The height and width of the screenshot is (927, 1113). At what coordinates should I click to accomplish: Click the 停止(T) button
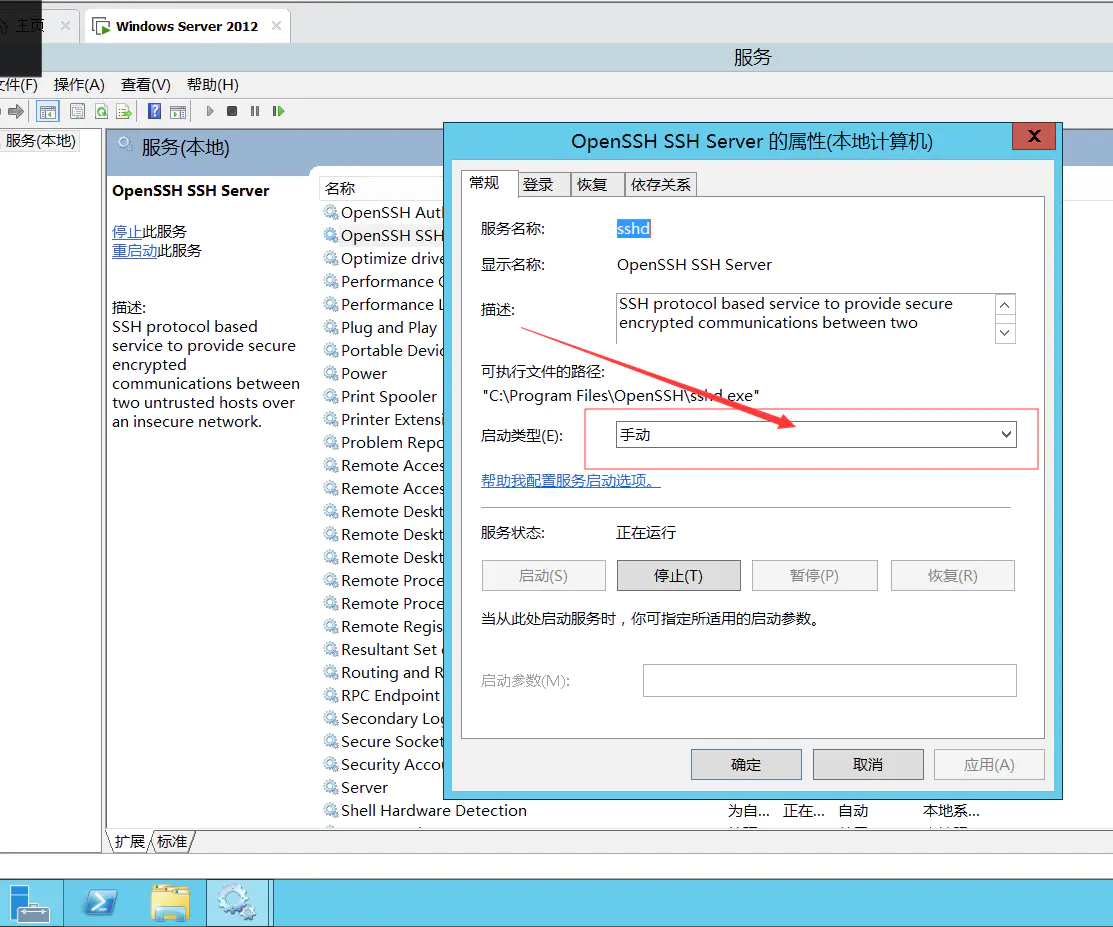tap(679, 576)
